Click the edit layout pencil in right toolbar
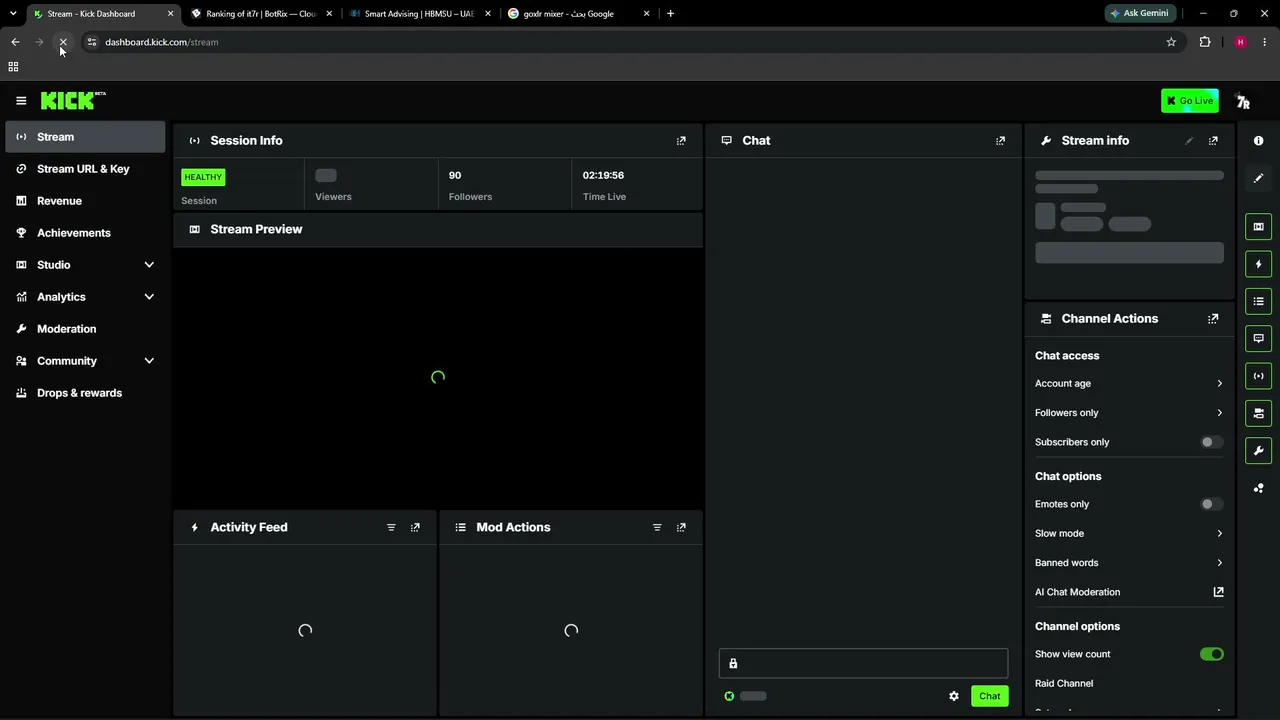The image size is (1280, 720). (x=1258, y=178)
